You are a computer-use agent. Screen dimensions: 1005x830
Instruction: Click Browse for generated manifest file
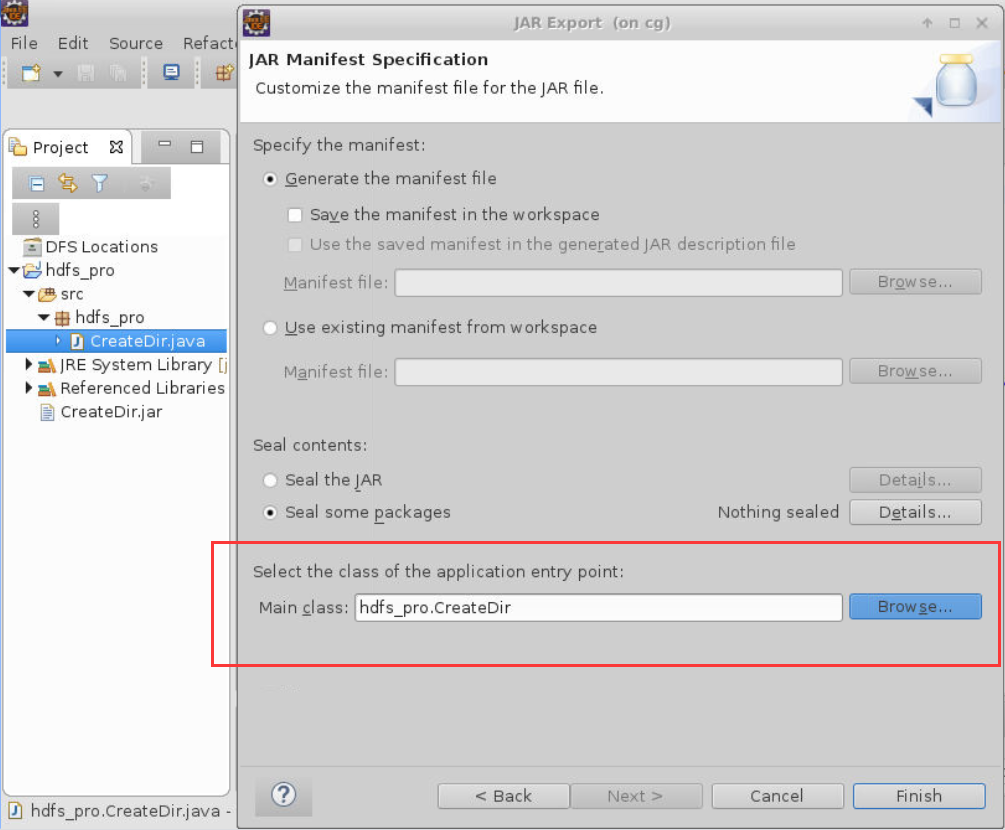pos(915,282)
